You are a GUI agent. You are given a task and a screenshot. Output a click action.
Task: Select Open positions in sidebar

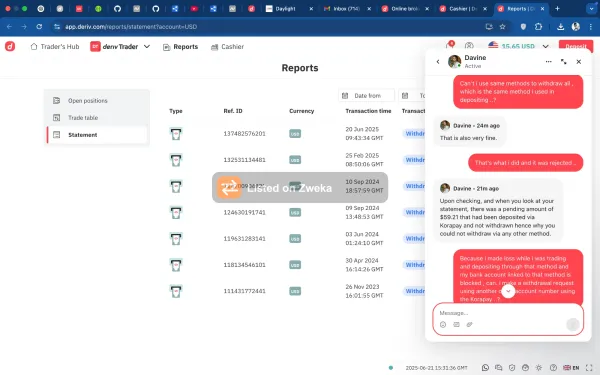click(x=97, y=101)
